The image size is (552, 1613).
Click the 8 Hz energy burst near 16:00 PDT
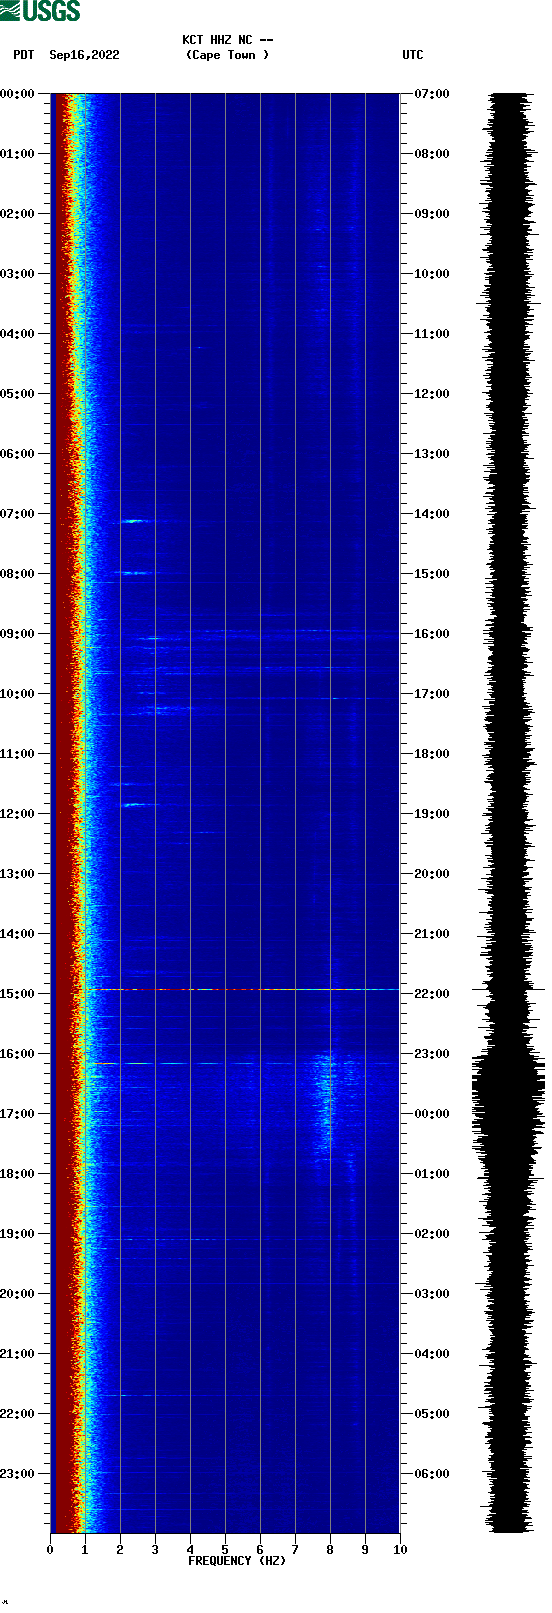pos(325,1105)
